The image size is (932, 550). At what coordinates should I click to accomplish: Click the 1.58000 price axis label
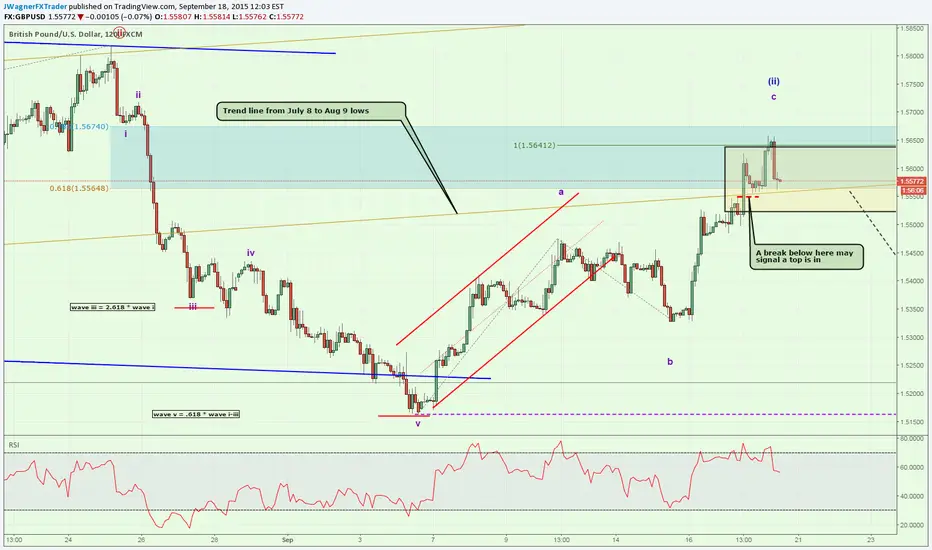click(912, 56)
